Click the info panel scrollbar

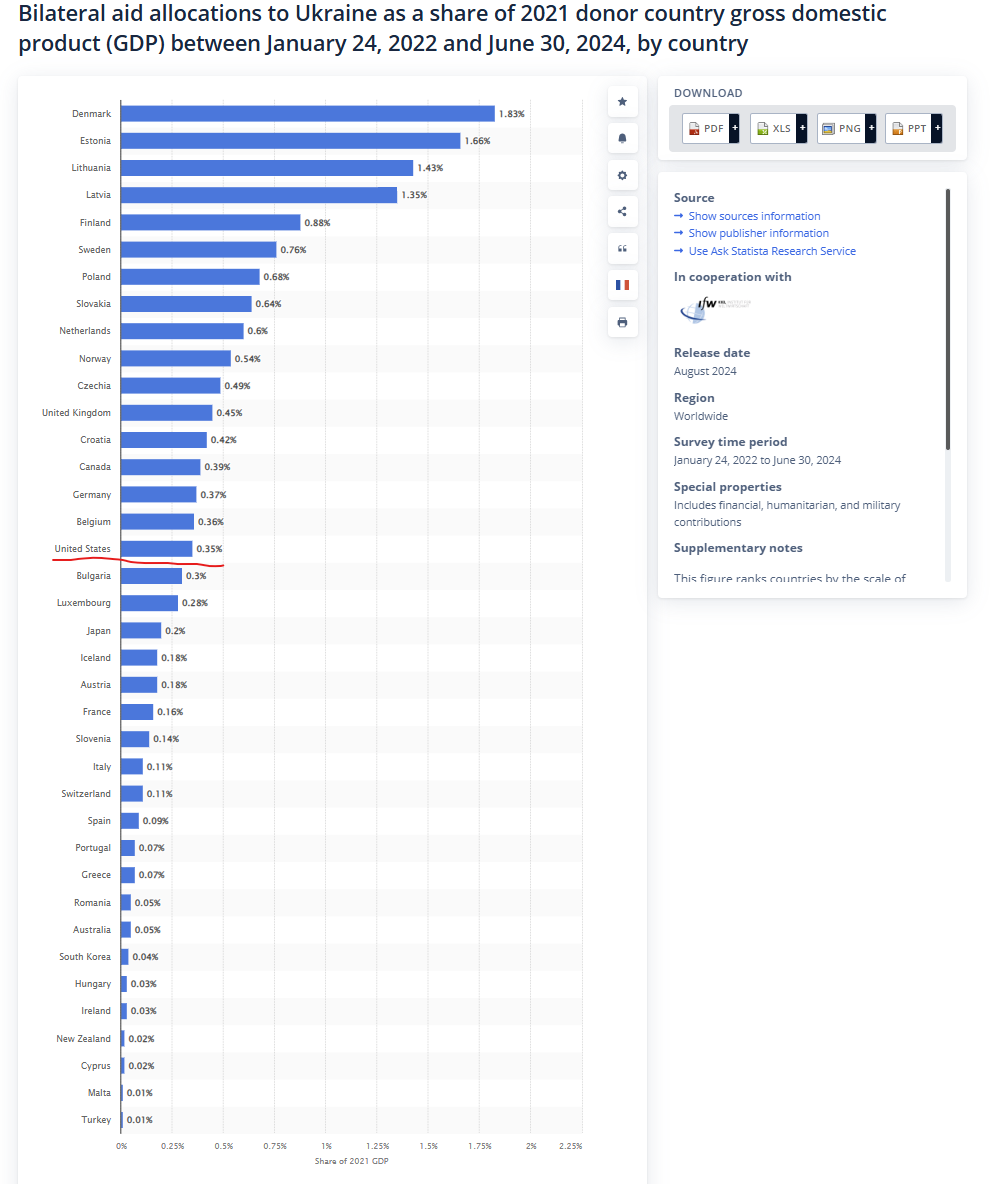pyautogui.click(x=948, y=319)
